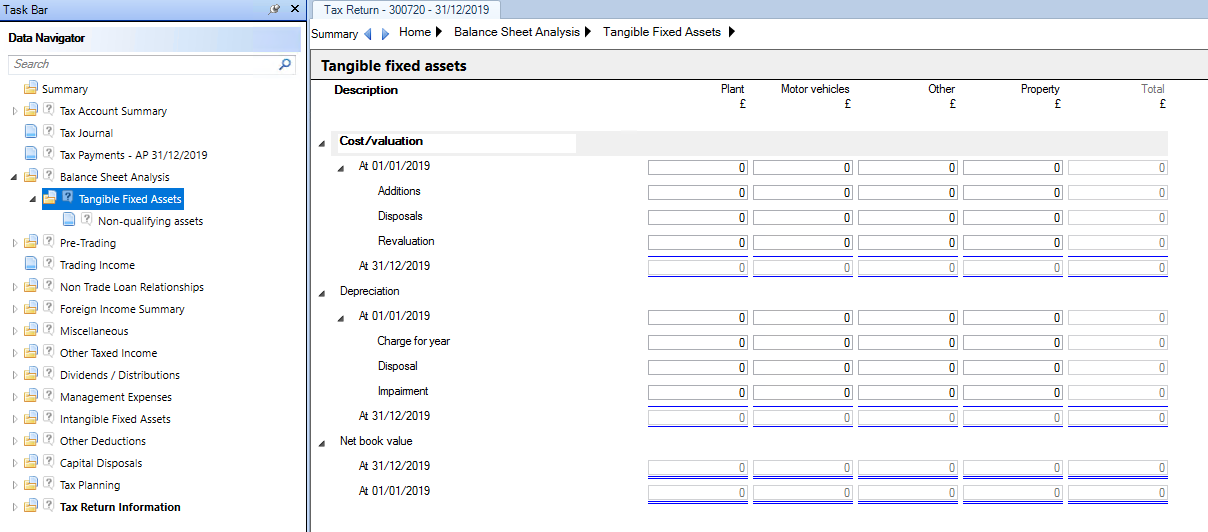Click the Dividends / Distributions folder icon
The height and width of the screenshot is (532, 1208).
pyautogui.click(x=31, y=375)
